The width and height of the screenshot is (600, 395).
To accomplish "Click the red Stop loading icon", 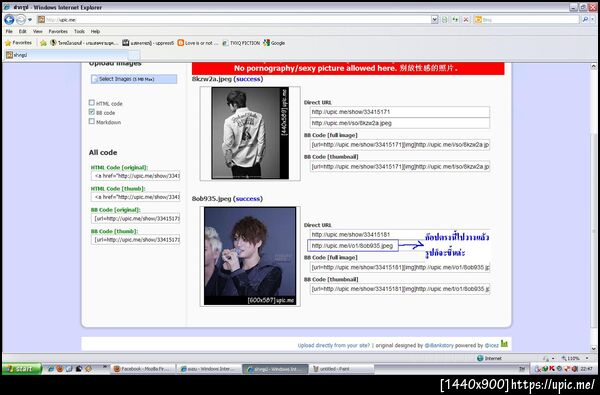I will [466, 19].
